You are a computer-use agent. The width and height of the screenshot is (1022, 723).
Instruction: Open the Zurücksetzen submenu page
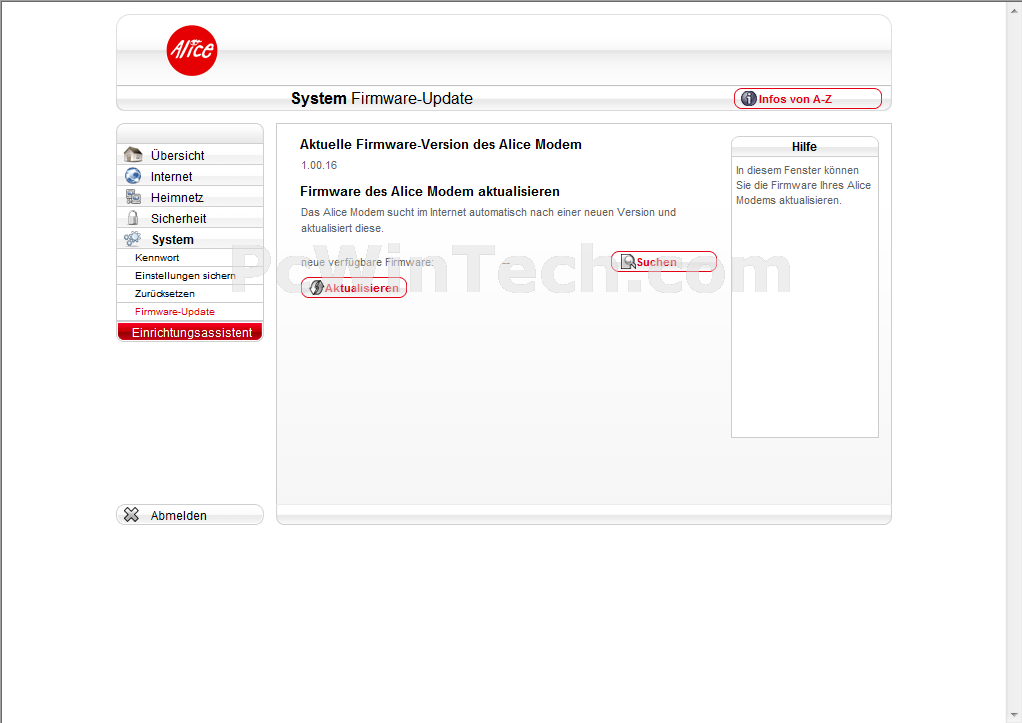(x=190, y=293)
